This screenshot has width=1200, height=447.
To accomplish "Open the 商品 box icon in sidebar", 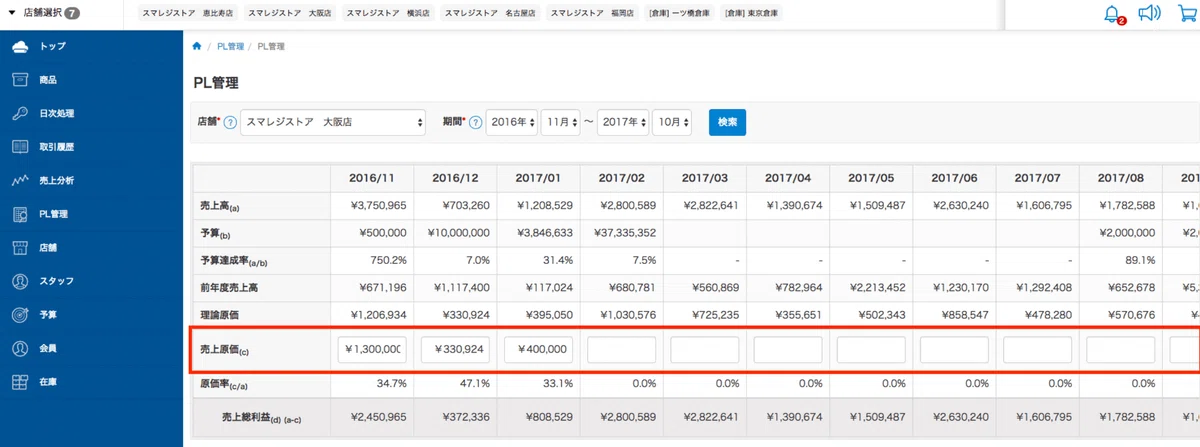I will tap(20, 80).
